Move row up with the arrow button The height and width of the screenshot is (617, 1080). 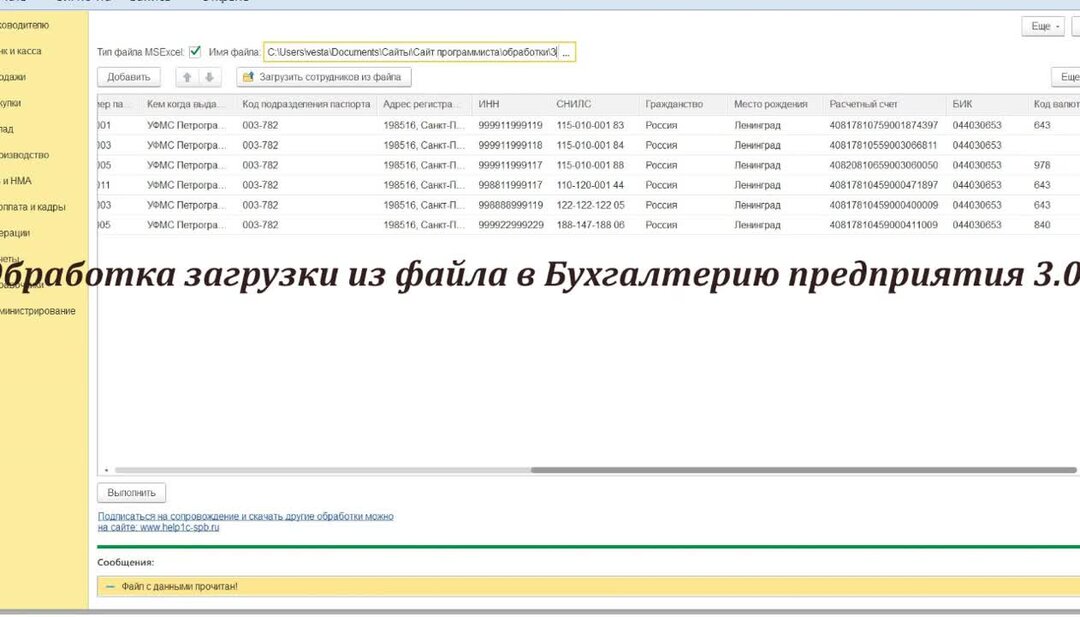coord(187,77)
